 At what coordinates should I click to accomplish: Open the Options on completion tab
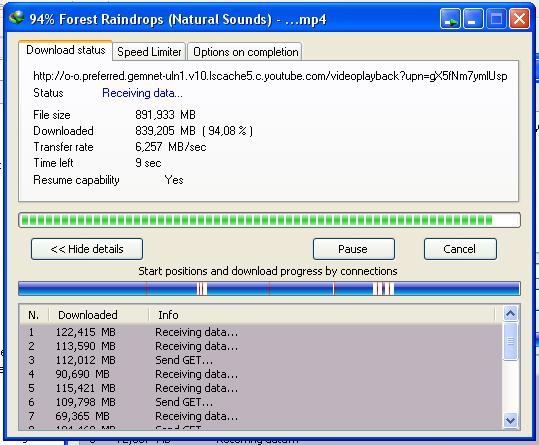point(245,52)
